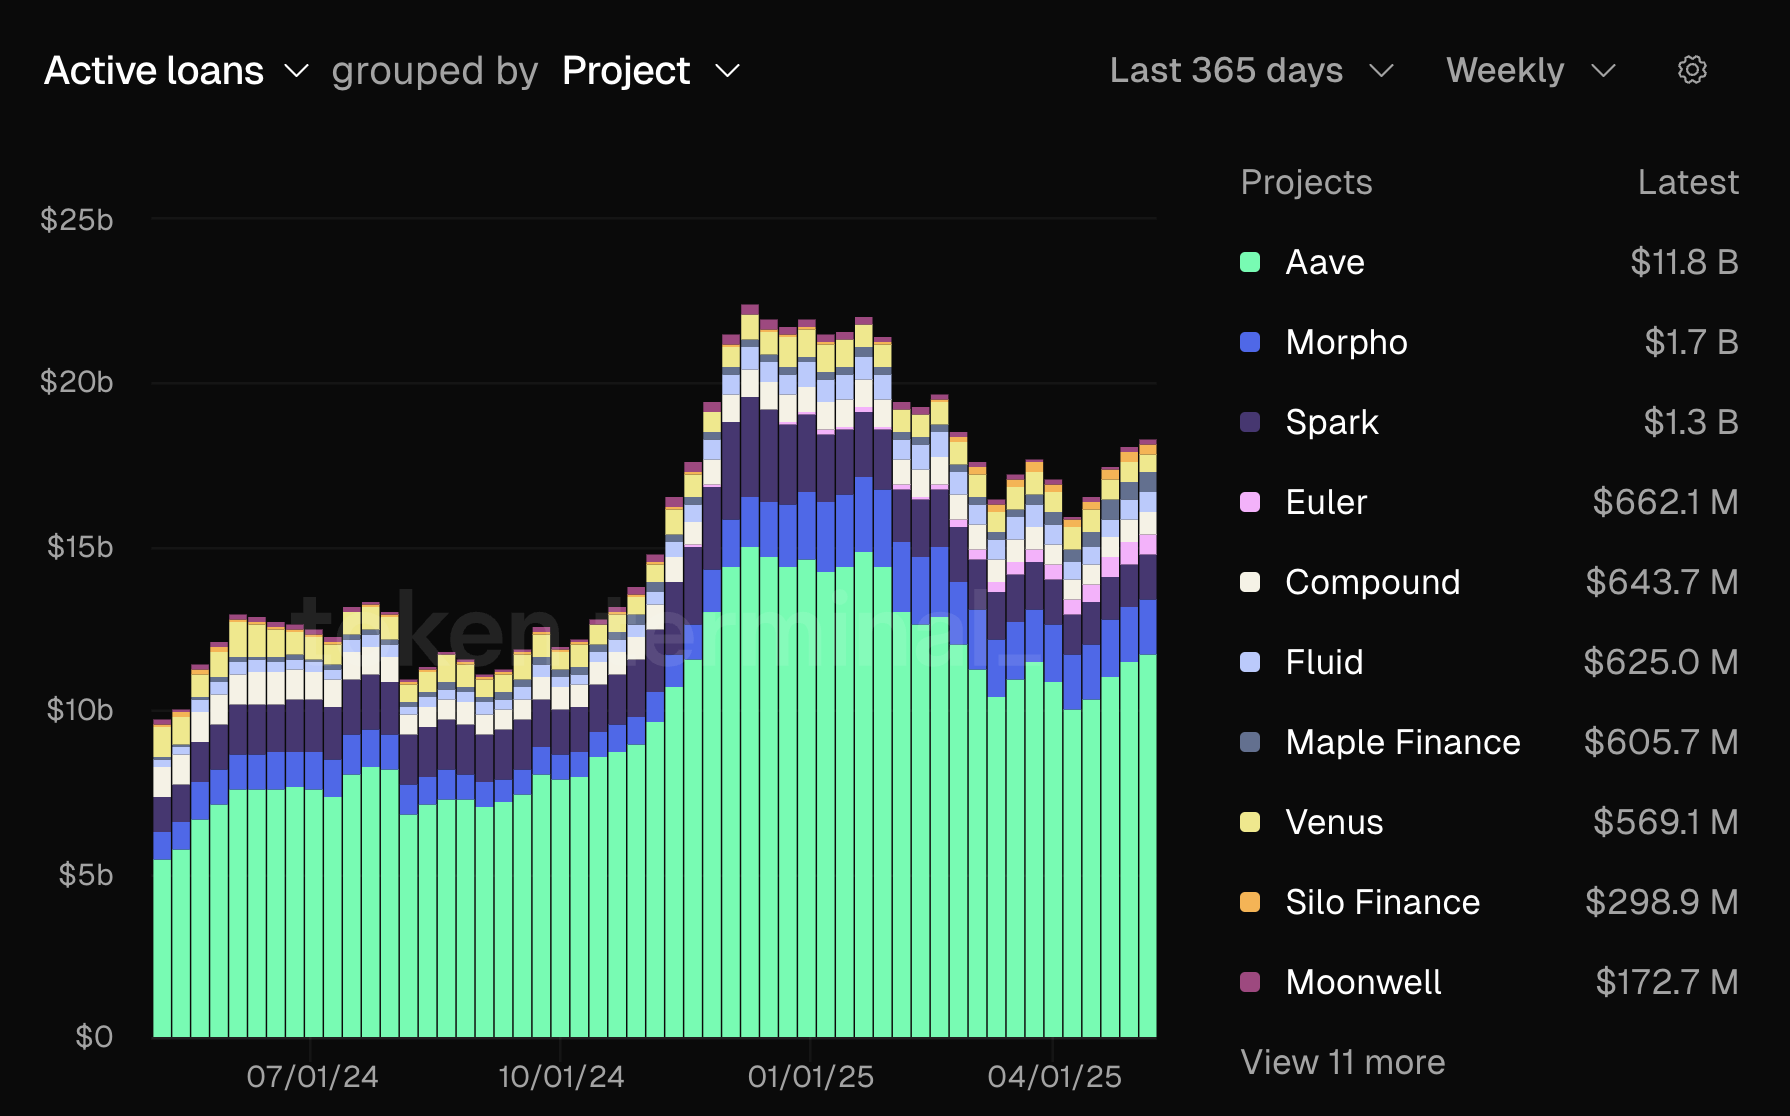
Task: Select Moonwell in the project legend
Action: 1364,982
